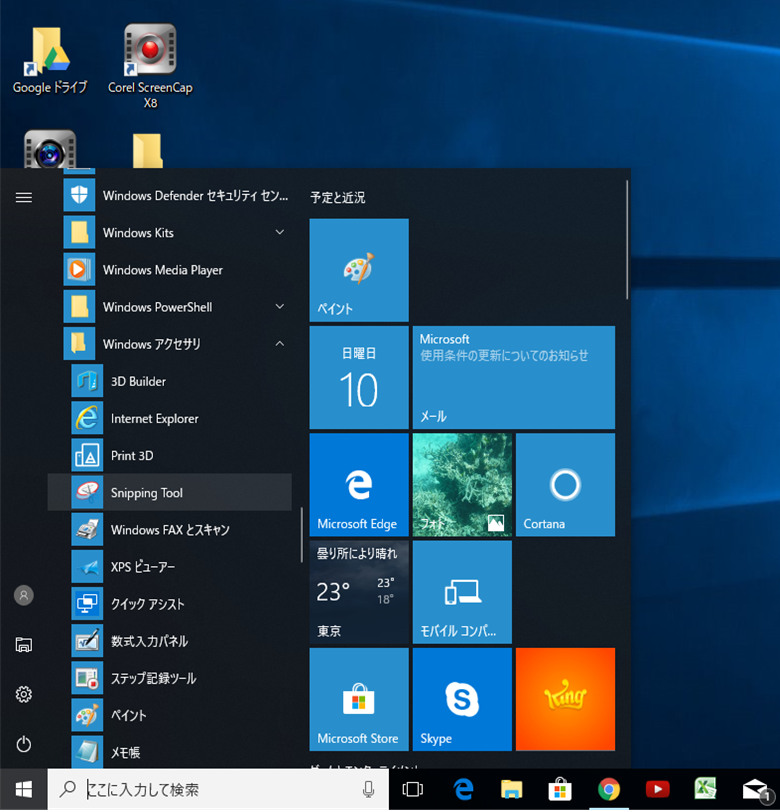The image size is (780, 812).
Task: Click the microphone in the search box
Action: (368, 789)
